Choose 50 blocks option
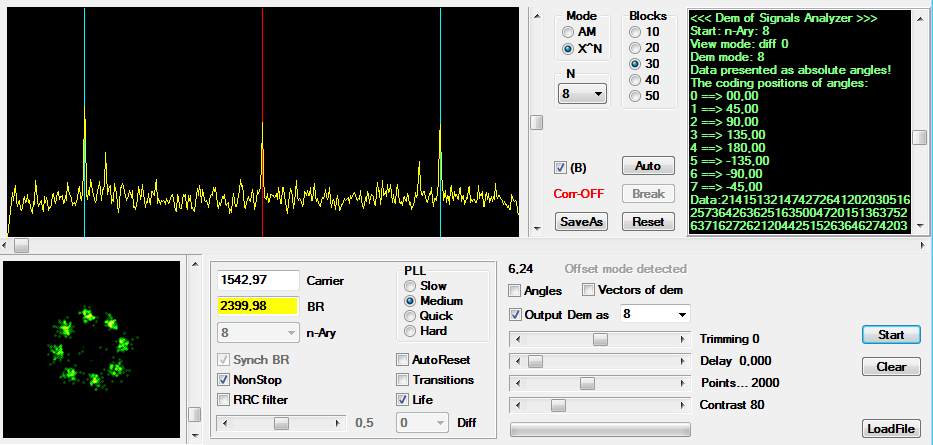The width and height of the screenshot is (933, 445). click(635, 96)
